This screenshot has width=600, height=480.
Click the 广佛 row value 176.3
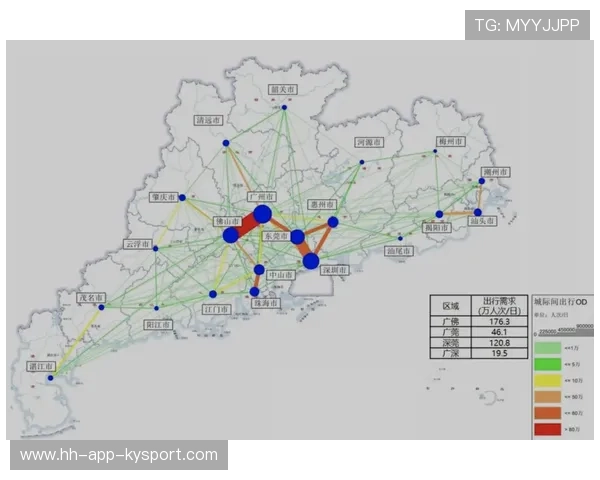[x=499, y=321]
